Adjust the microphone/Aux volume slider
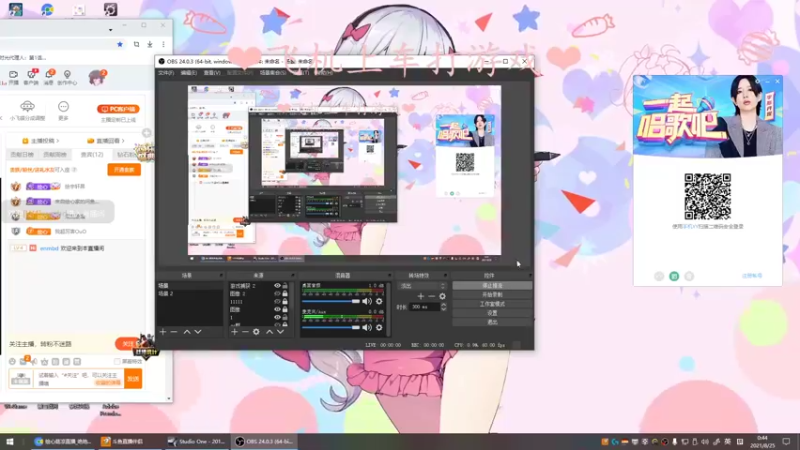Image resolution: width=800 pixels, height=450 pixels. [x=331, y=328]
